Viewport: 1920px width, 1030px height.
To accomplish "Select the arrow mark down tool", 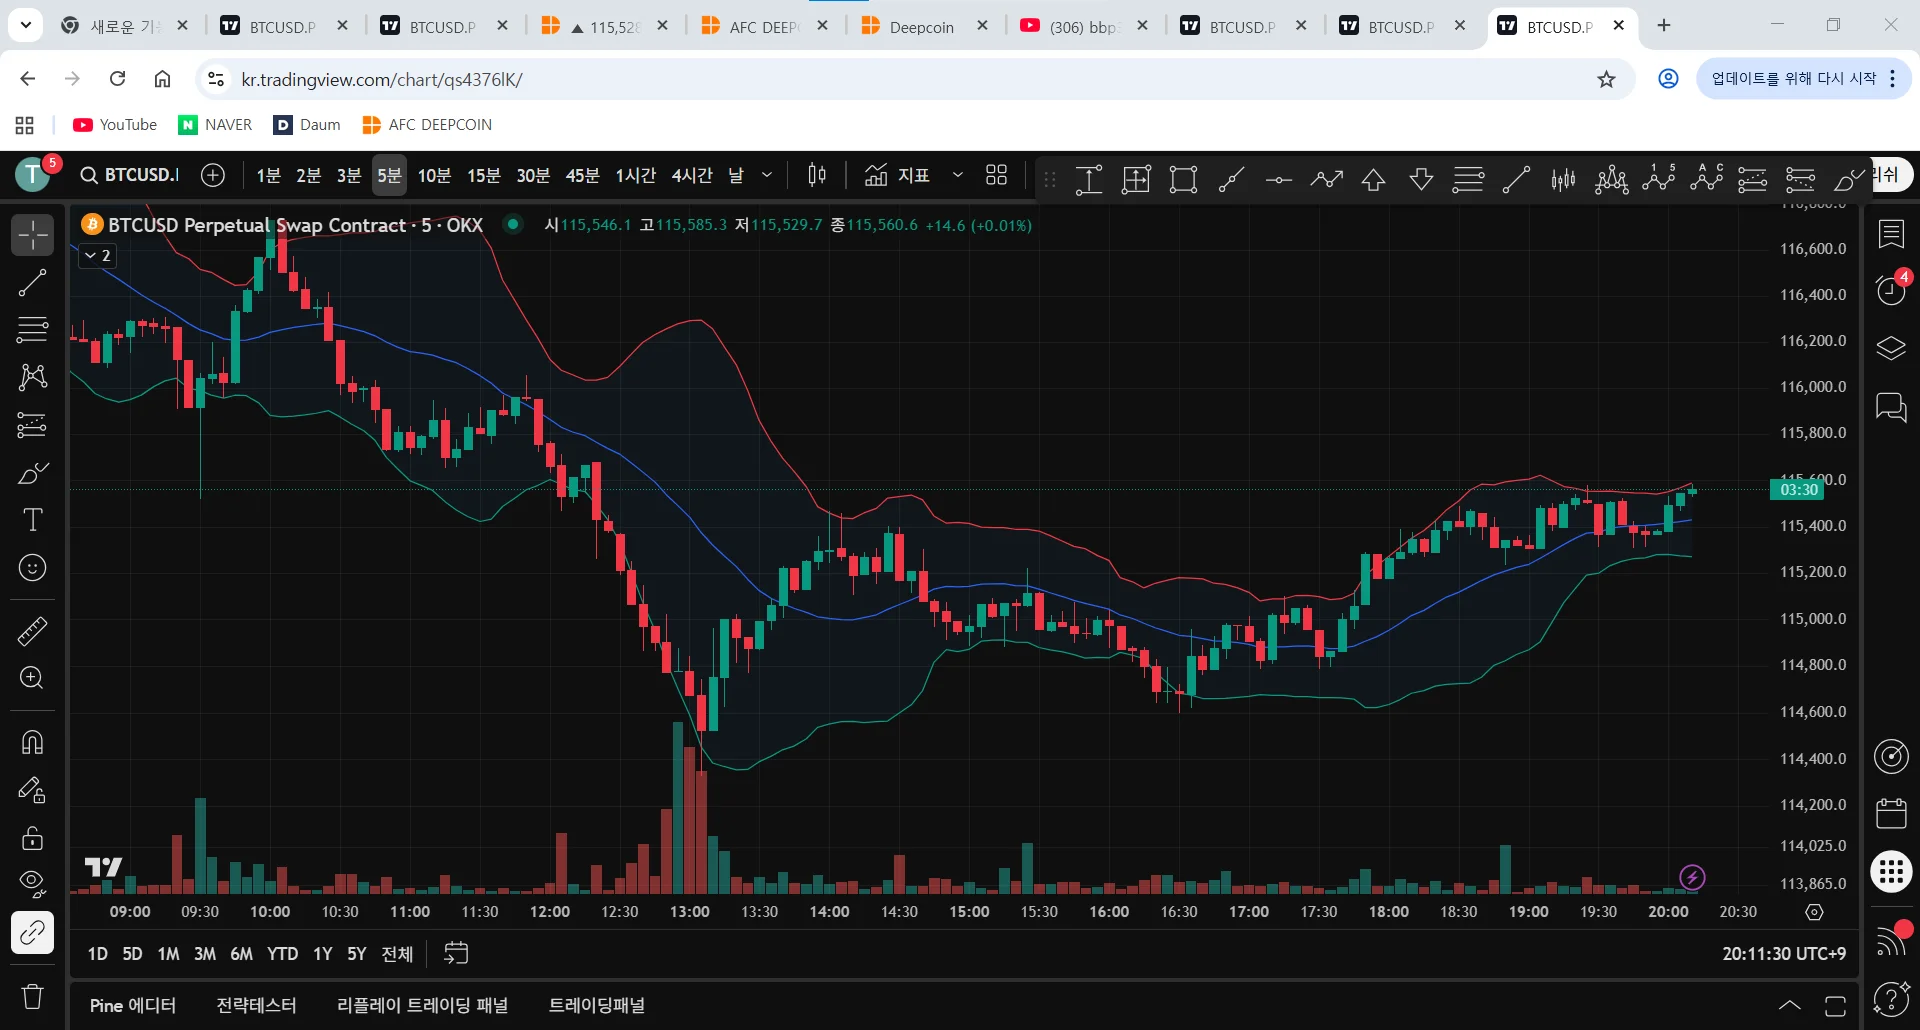I will coord(1421,179).
